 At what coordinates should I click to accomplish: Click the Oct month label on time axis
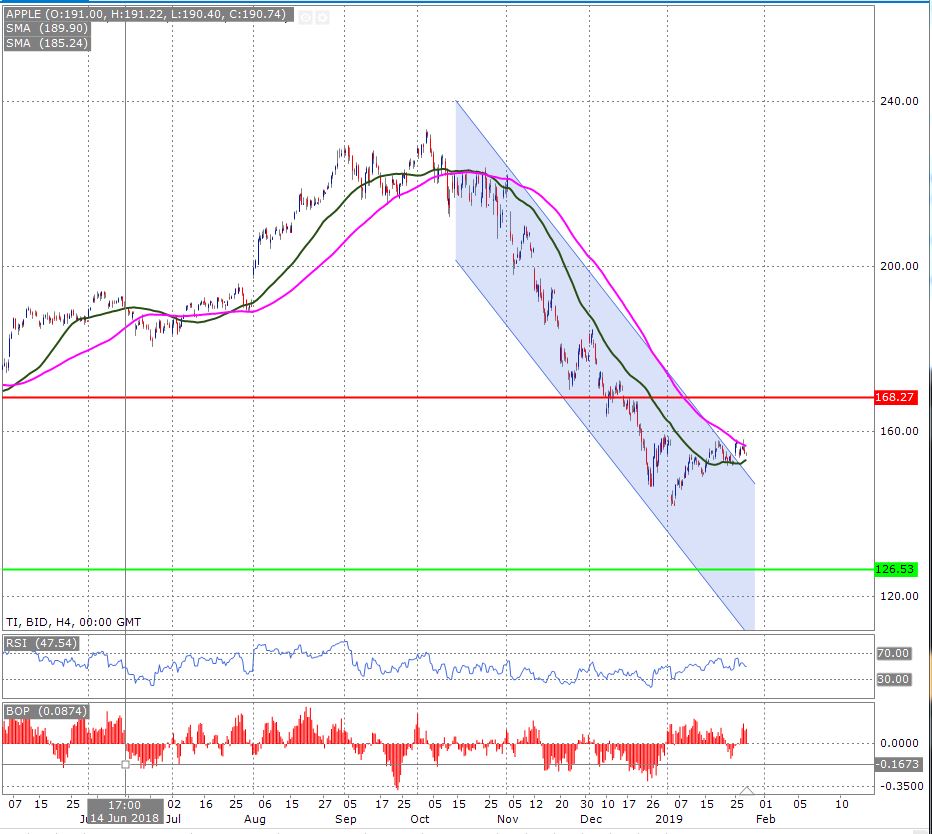point(420,819)
